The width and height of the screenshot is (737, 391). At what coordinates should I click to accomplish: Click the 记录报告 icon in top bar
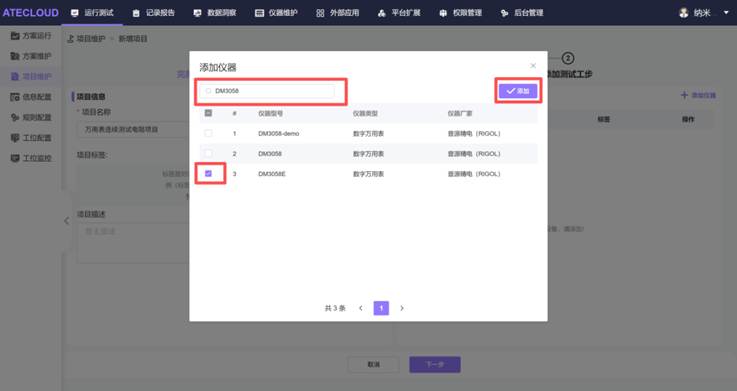click(x=136, y=13)
